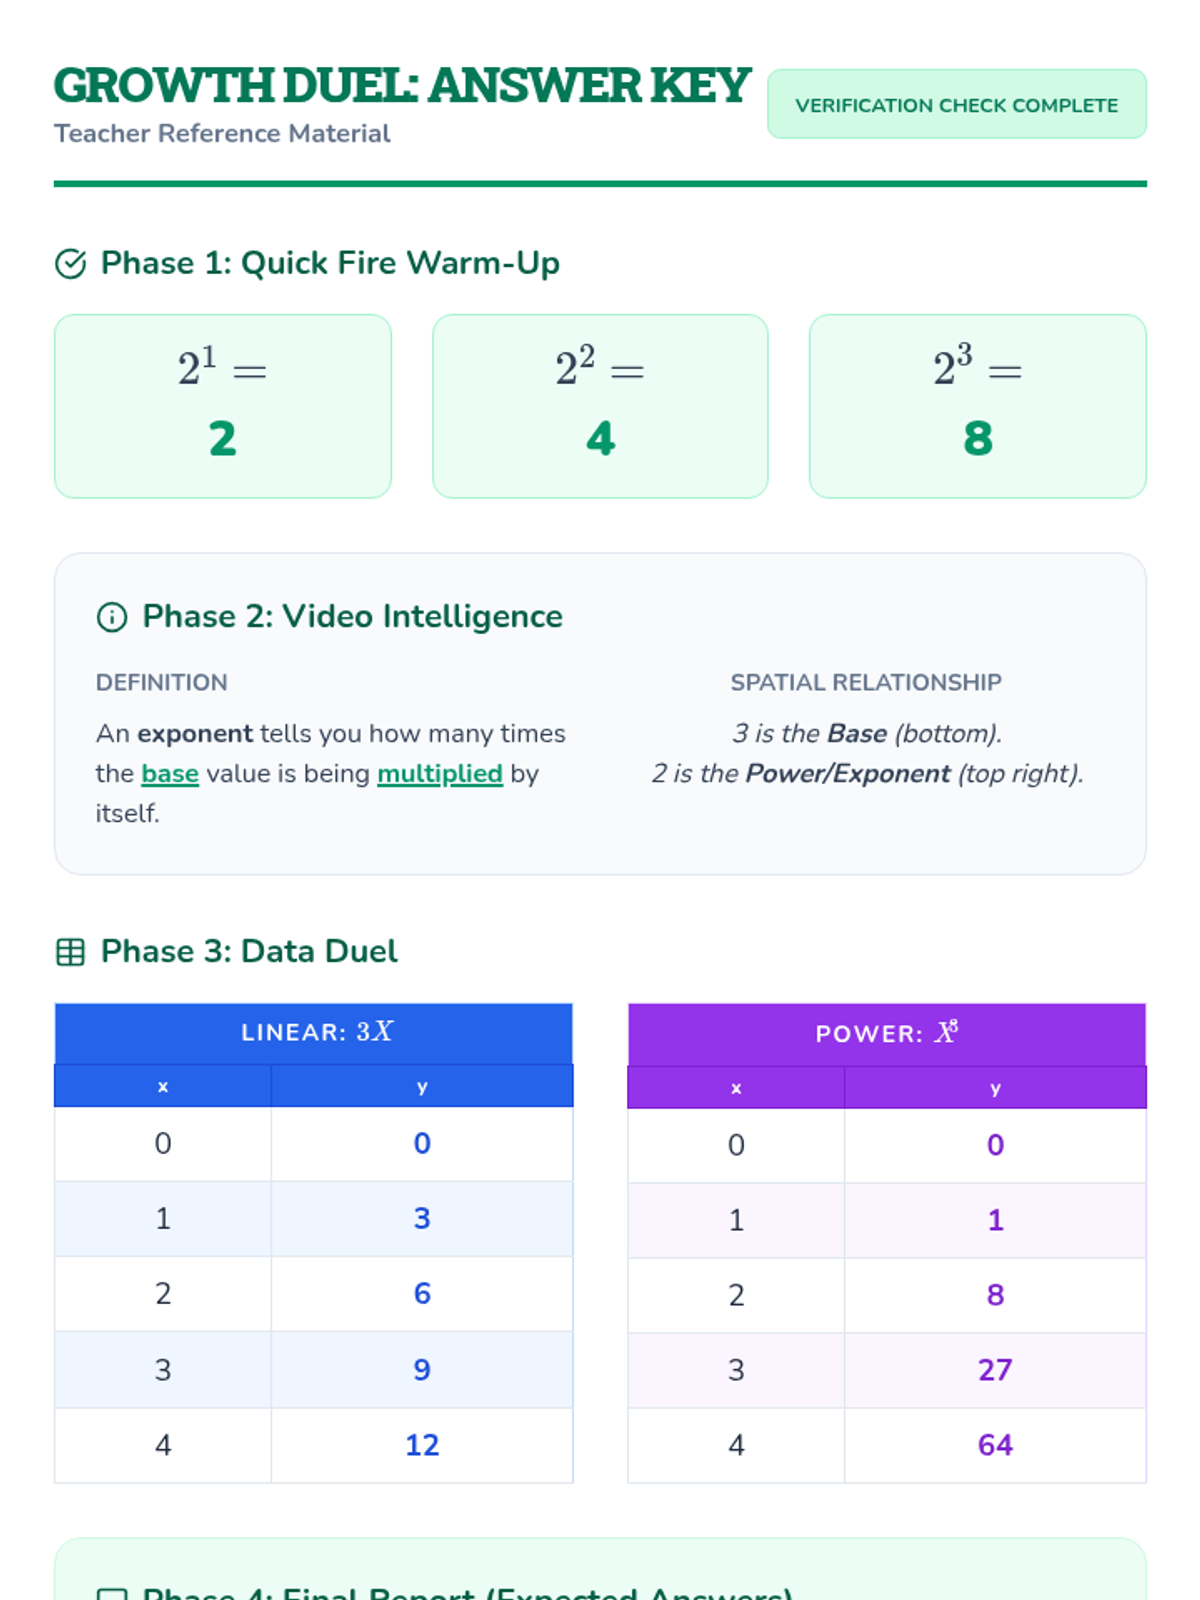Click the Spatial Relationship heading
This screenshot has width=1200, height=1600.
pyautogui.click(x=866, y=682)
